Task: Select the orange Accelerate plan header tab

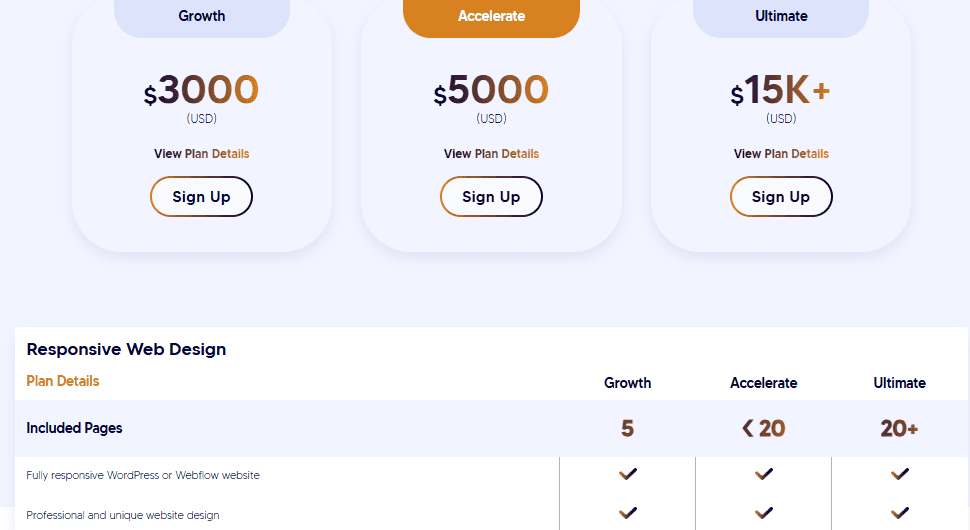Action: (x=491, y=16)
